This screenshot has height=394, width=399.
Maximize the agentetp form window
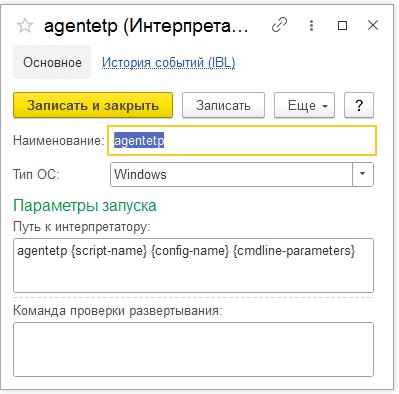pyautogui.click(x=342, y=25)
